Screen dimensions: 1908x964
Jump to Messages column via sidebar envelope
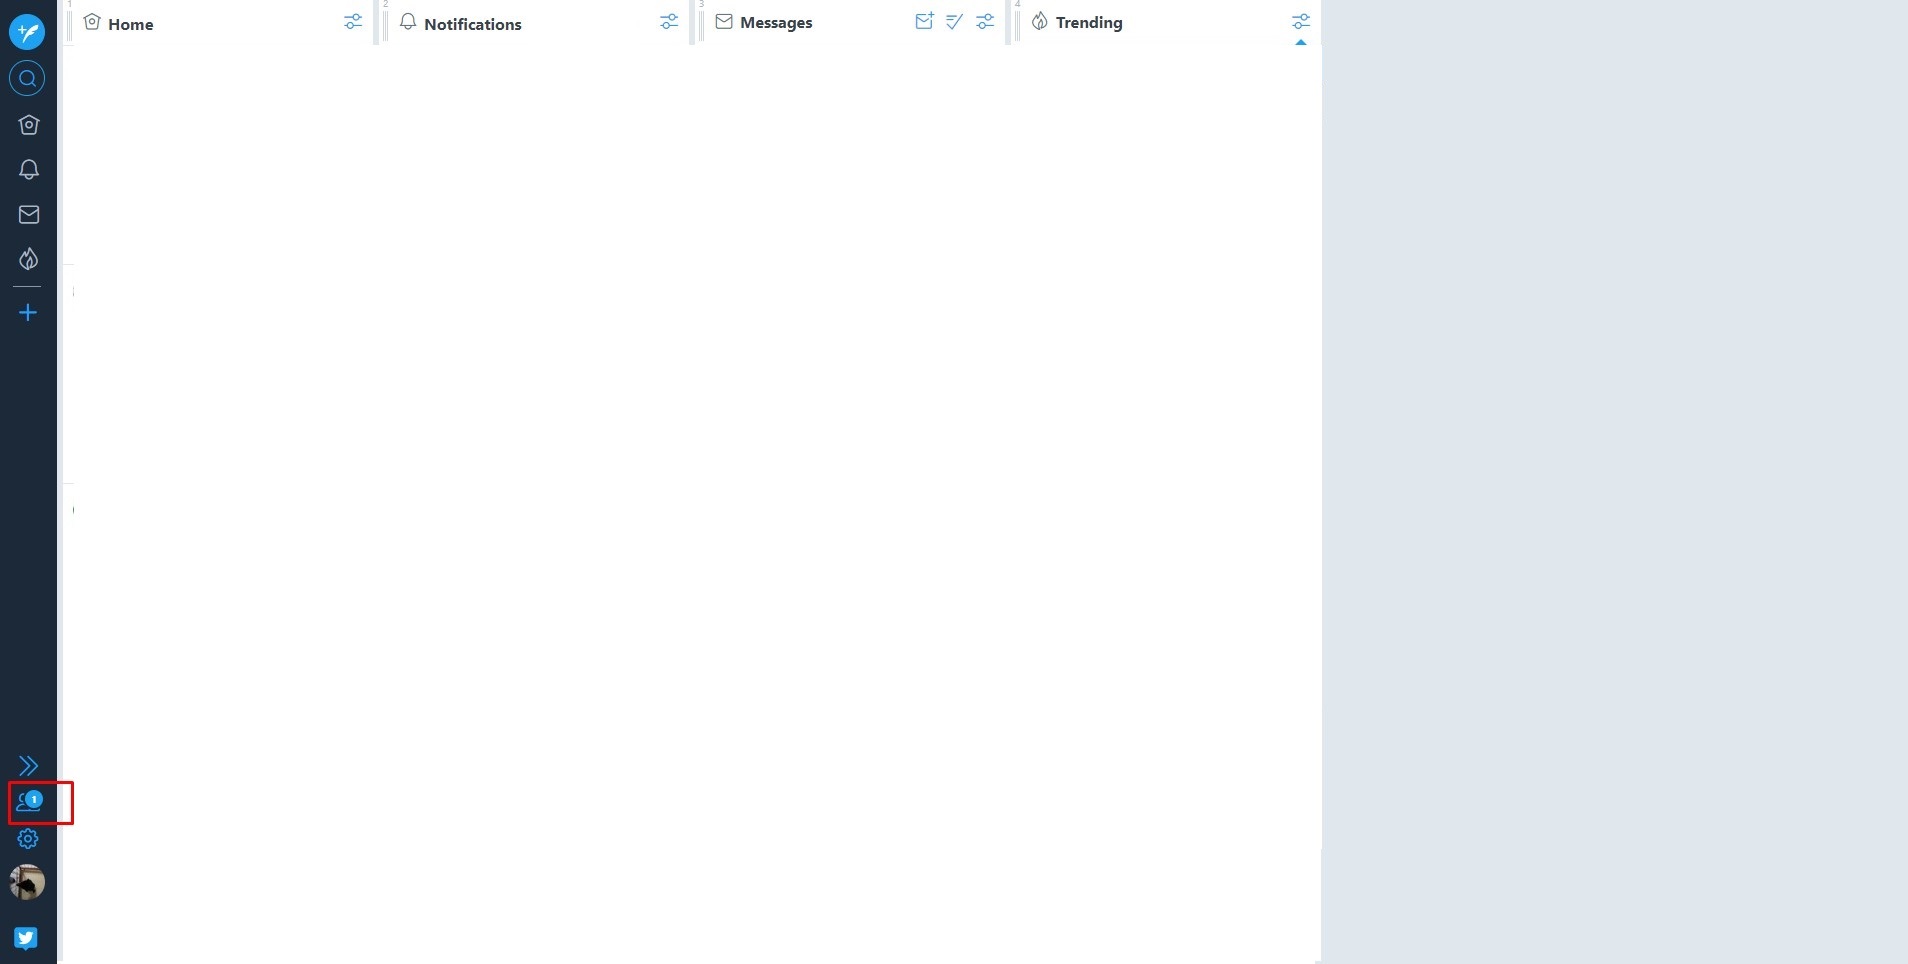(28, 215)
